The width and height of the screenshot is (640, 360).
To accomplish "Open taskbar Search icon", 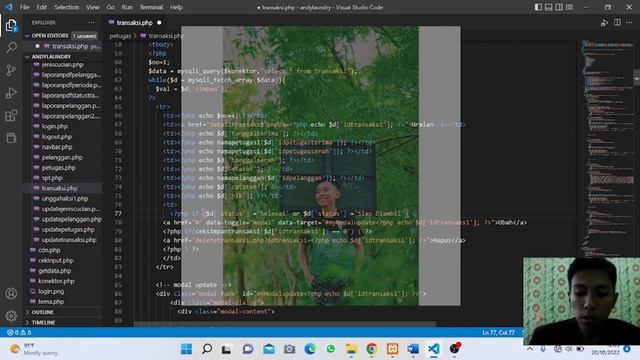I will (x=207, y=349).
